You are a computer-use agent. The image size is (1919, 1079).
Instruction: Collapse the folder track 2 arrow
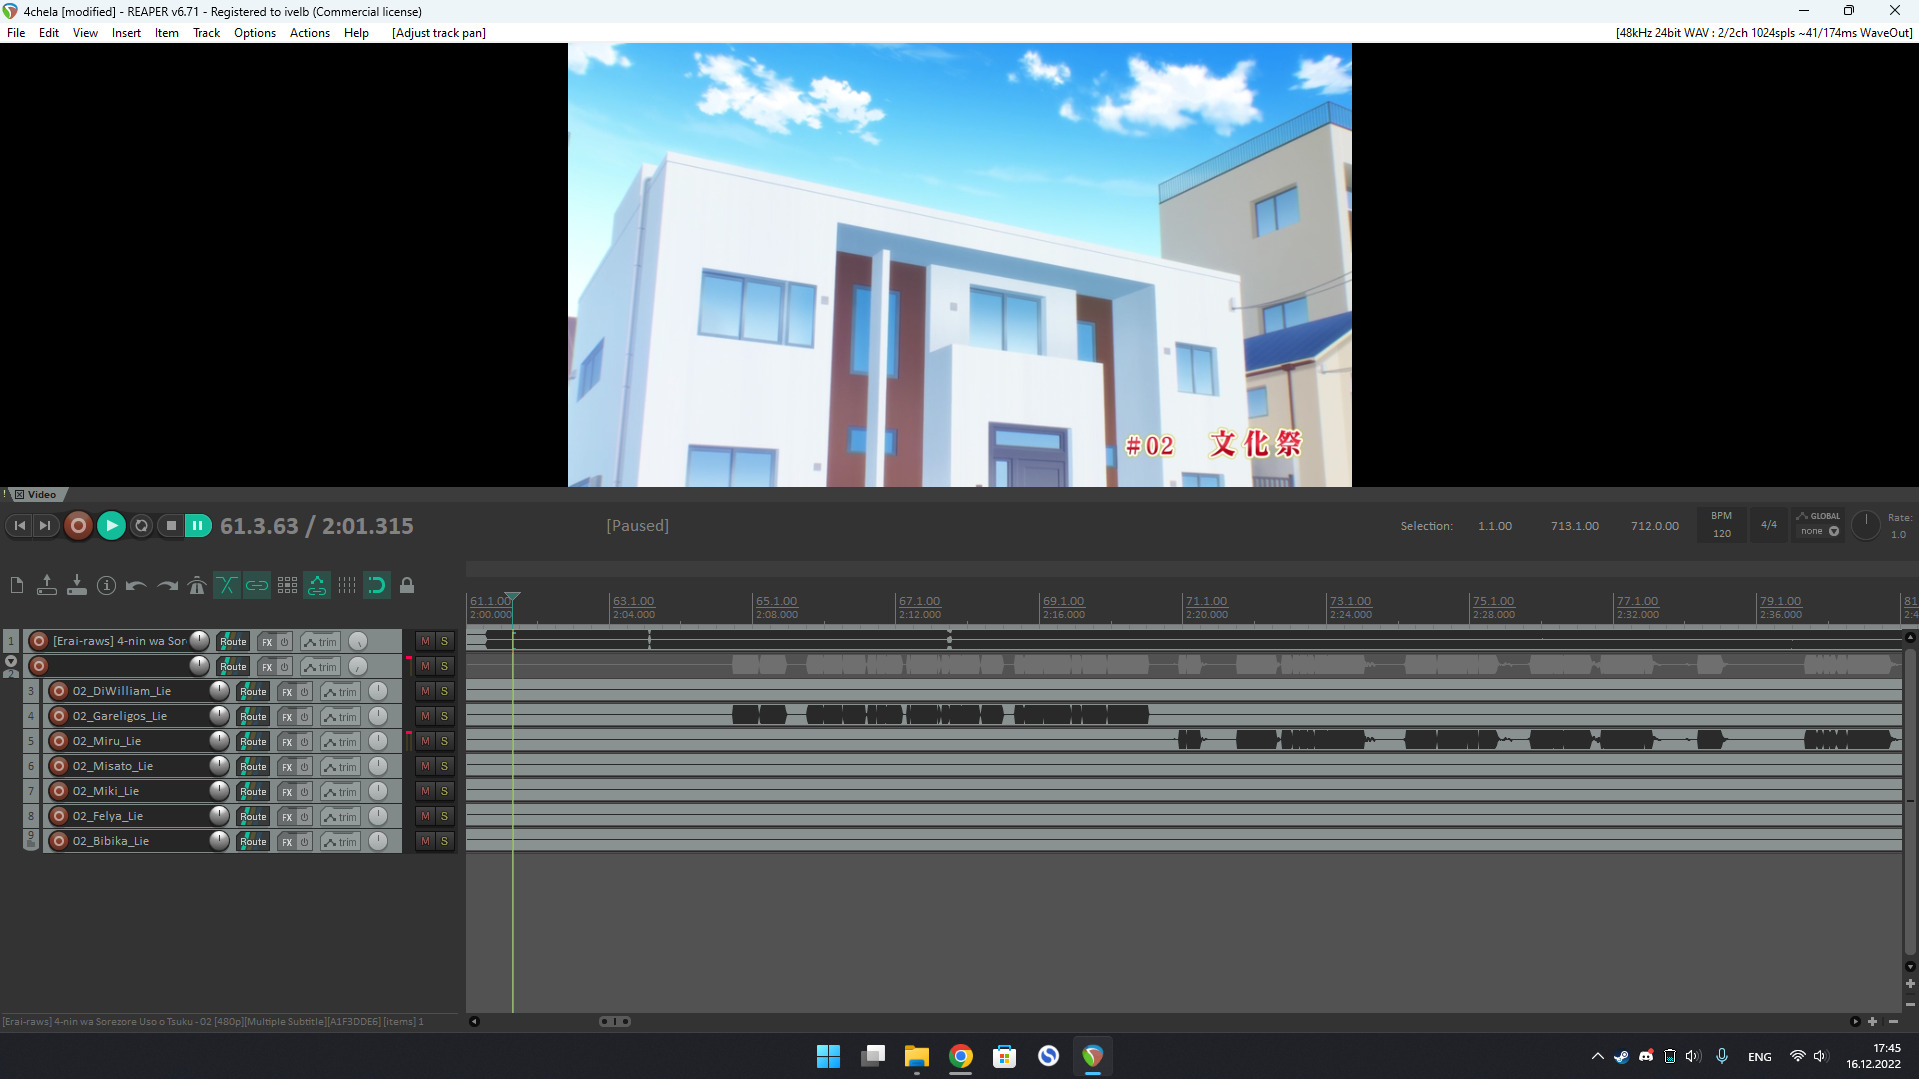coord(11,661)
